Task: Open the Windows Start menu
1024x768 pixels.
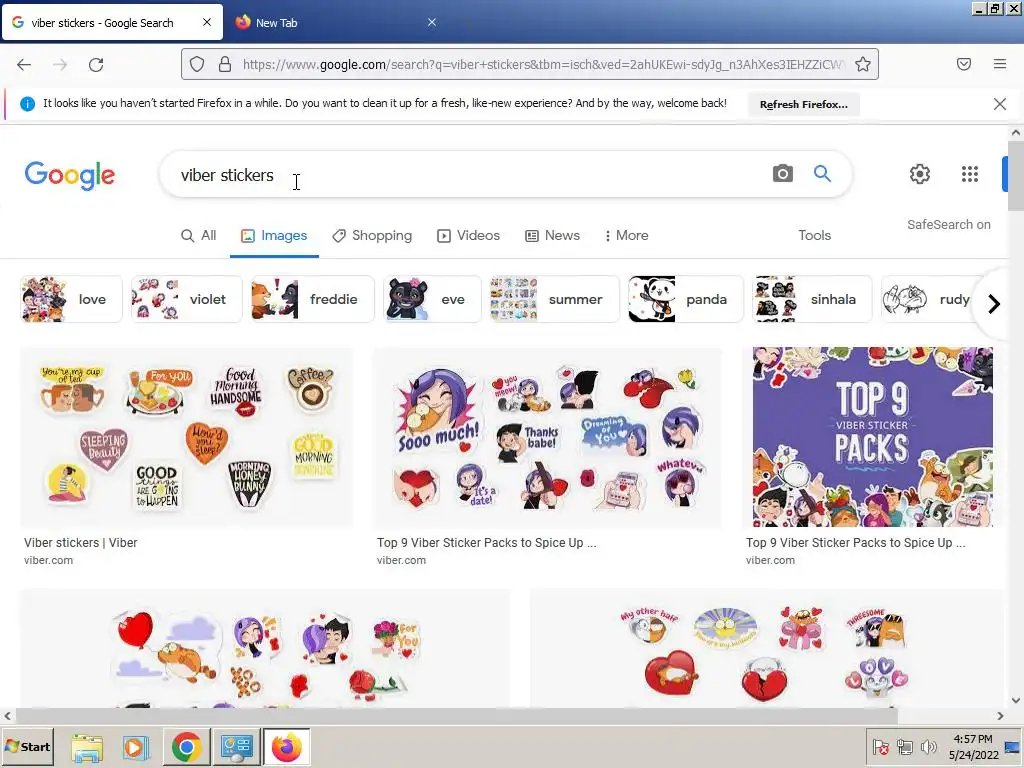Action: (x=27, y=746)
